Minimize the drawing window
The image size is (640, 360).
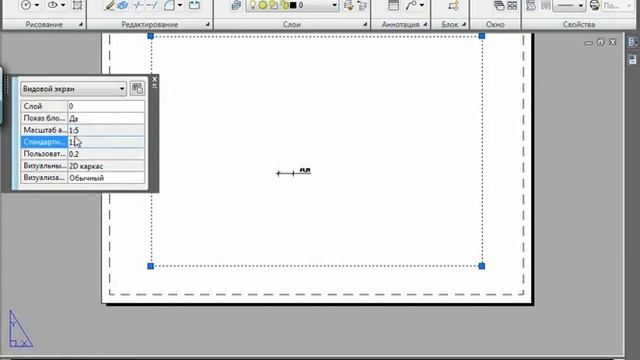coord(589,42)
